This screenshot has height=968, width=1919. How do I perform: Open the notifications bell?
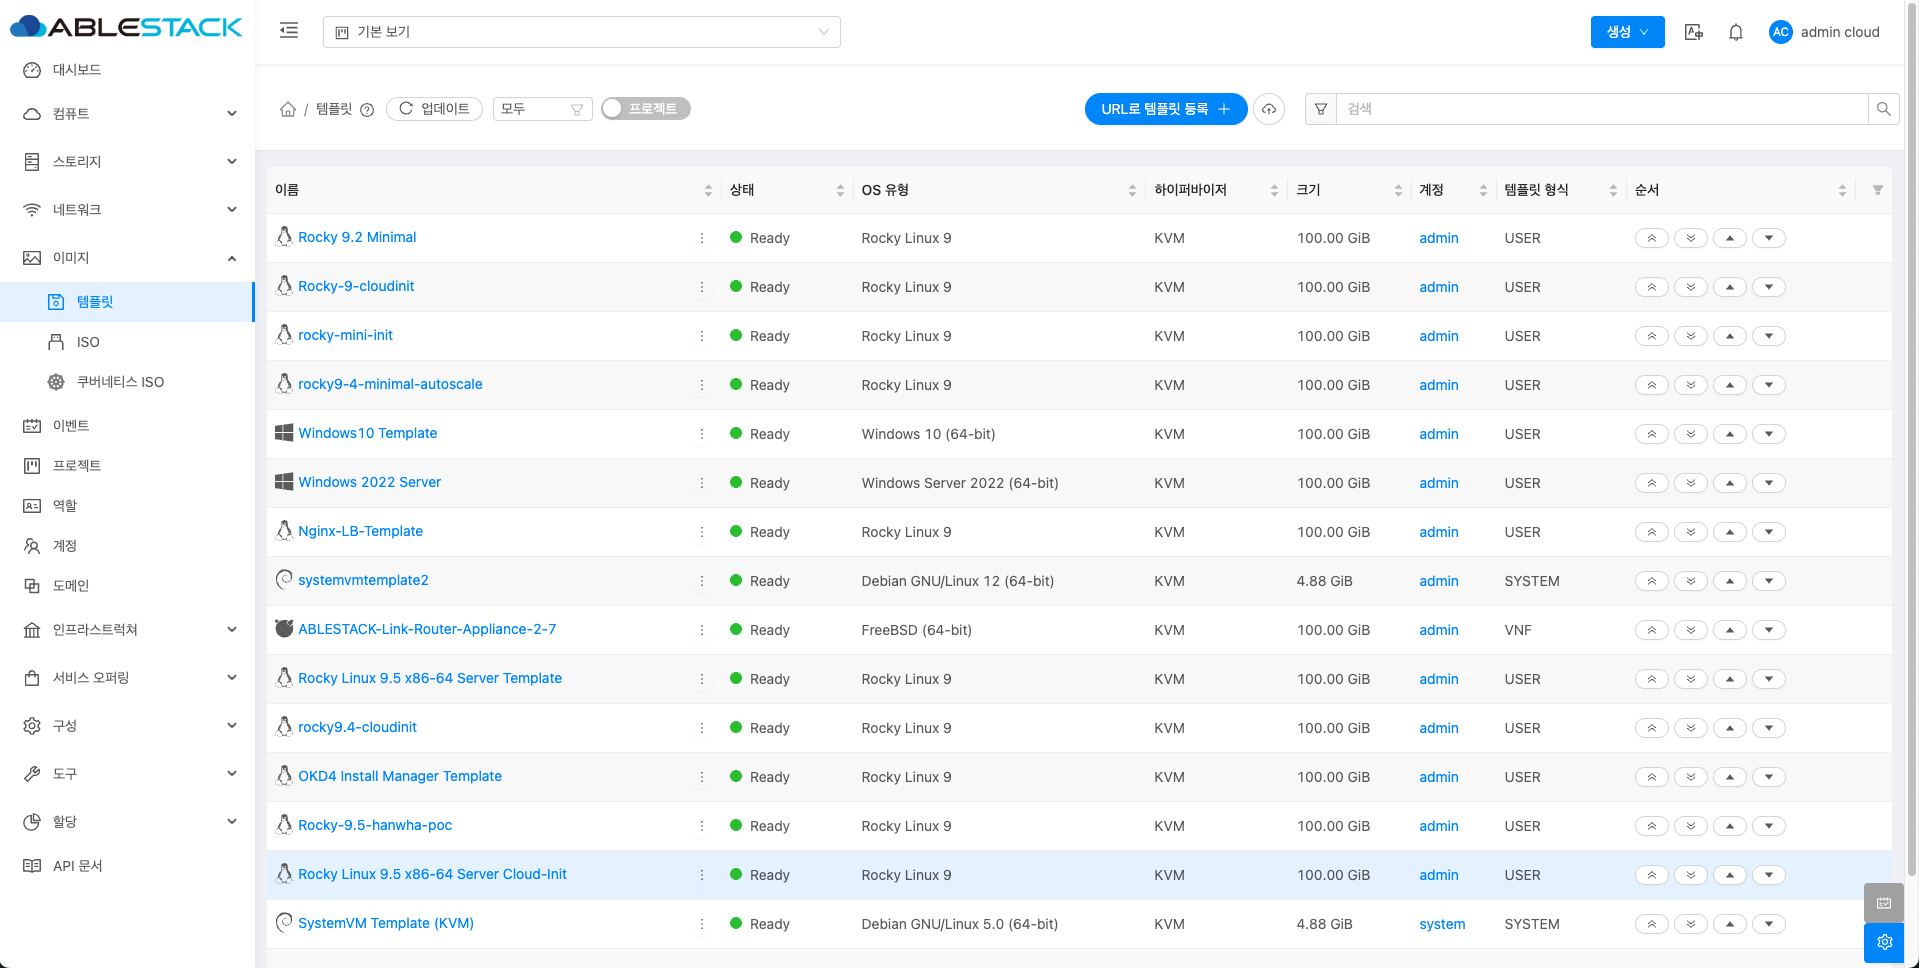[x=1736, y=32]
